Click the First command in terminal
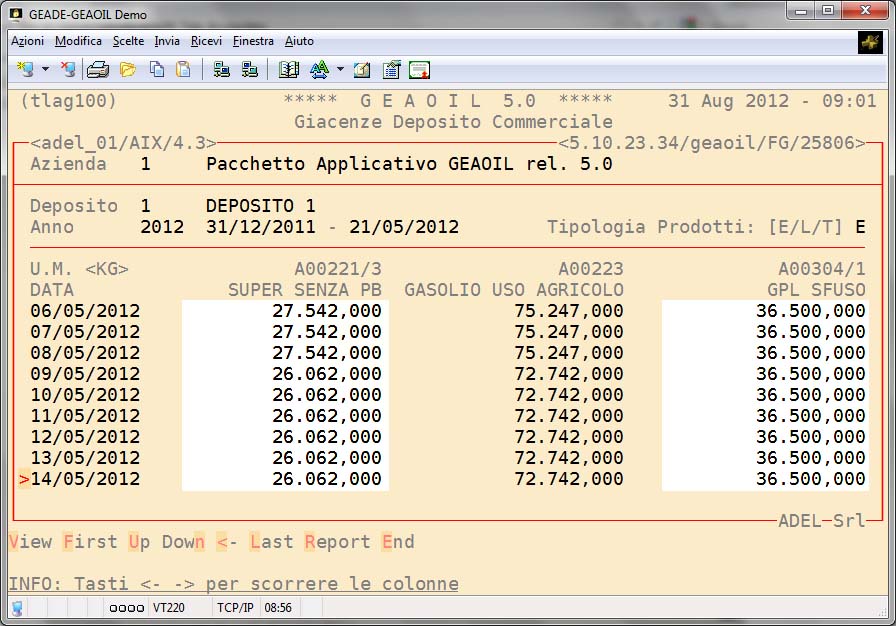Viewport: 896px width, 626px height. [90, 542]
